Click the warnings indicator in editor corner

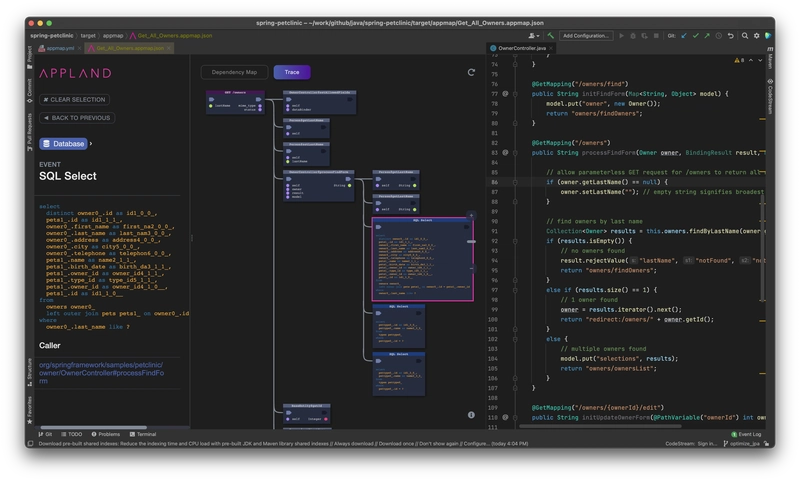[739, 60]
